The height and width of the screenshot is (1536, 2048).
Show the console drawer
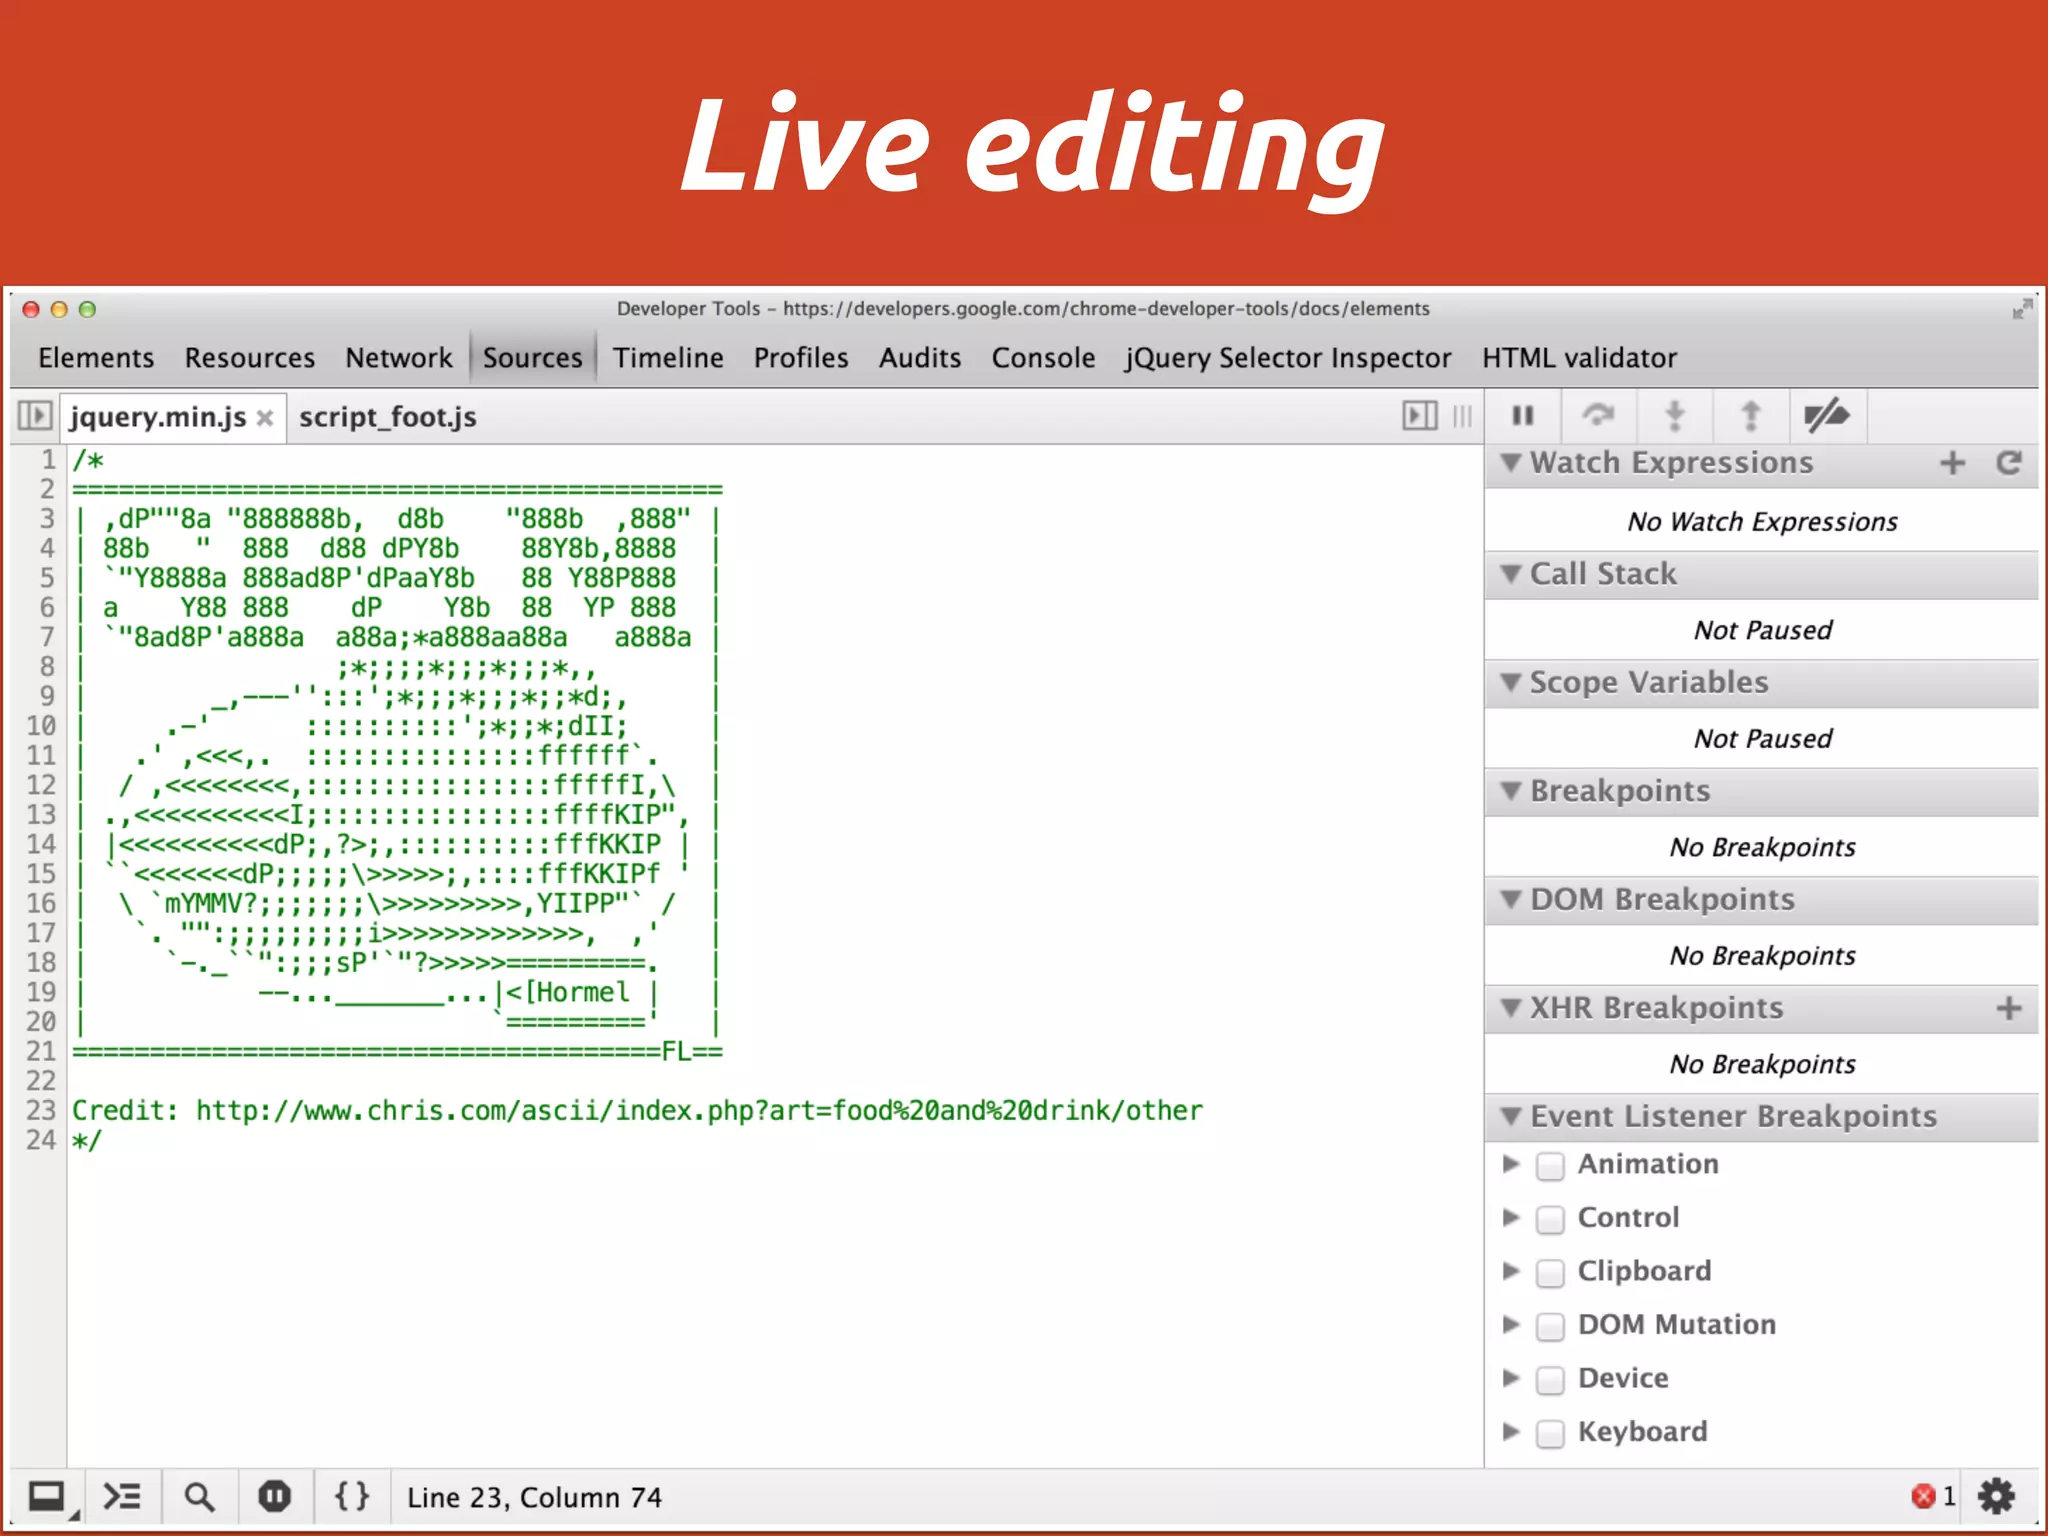coord(122,1497)
